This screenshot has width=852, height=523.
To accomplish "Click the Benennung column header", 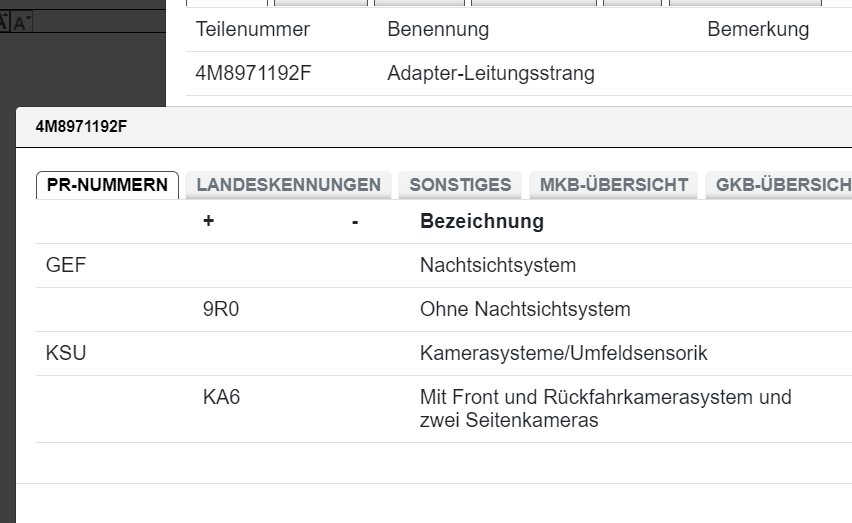I will pyautogui.click(x=438, y=30).
